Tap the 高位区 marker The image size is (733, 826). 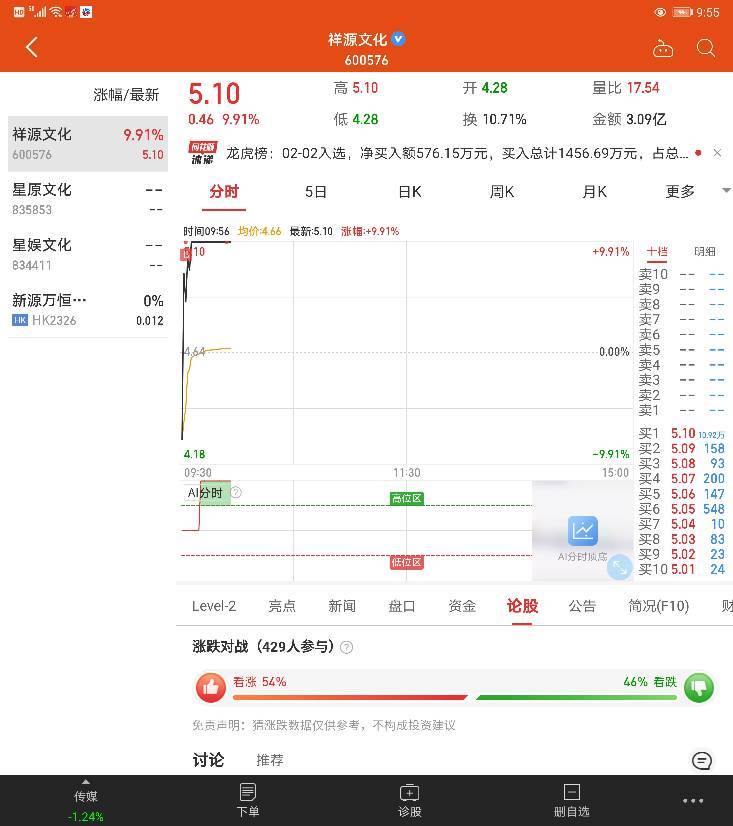click(x=406, y=498)
